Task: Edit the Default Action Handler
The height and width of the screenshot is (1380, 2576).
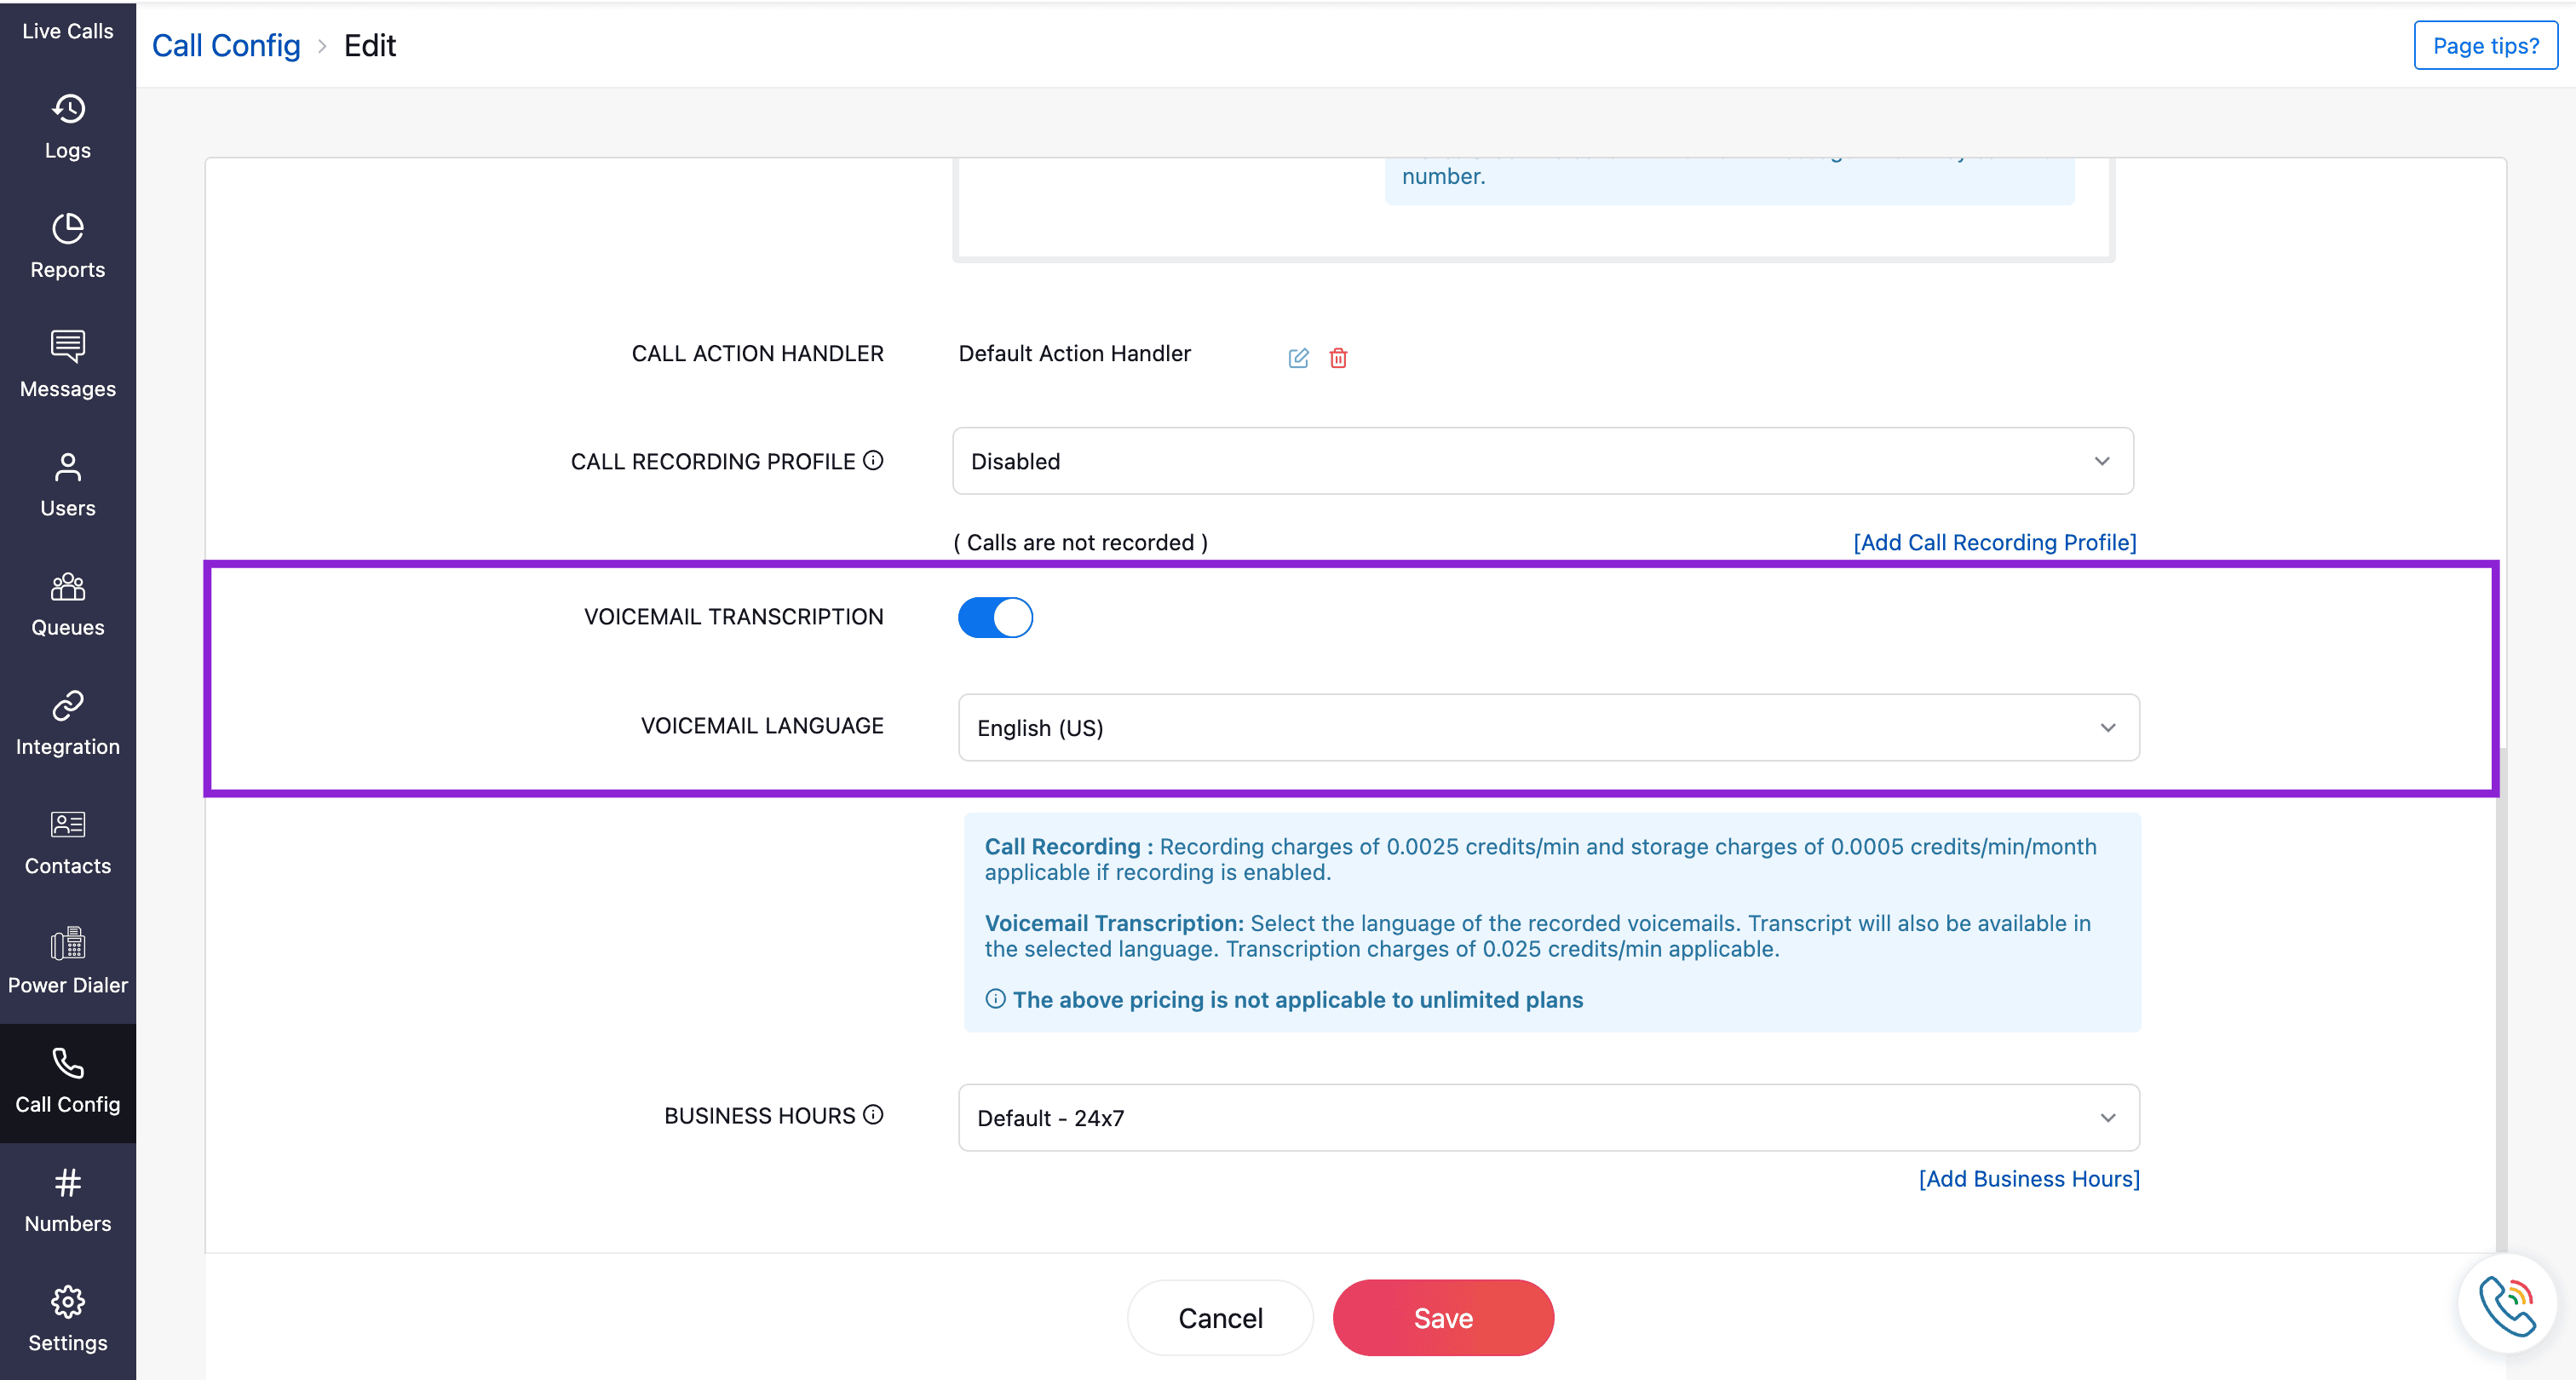Action: click(1298, 358)
